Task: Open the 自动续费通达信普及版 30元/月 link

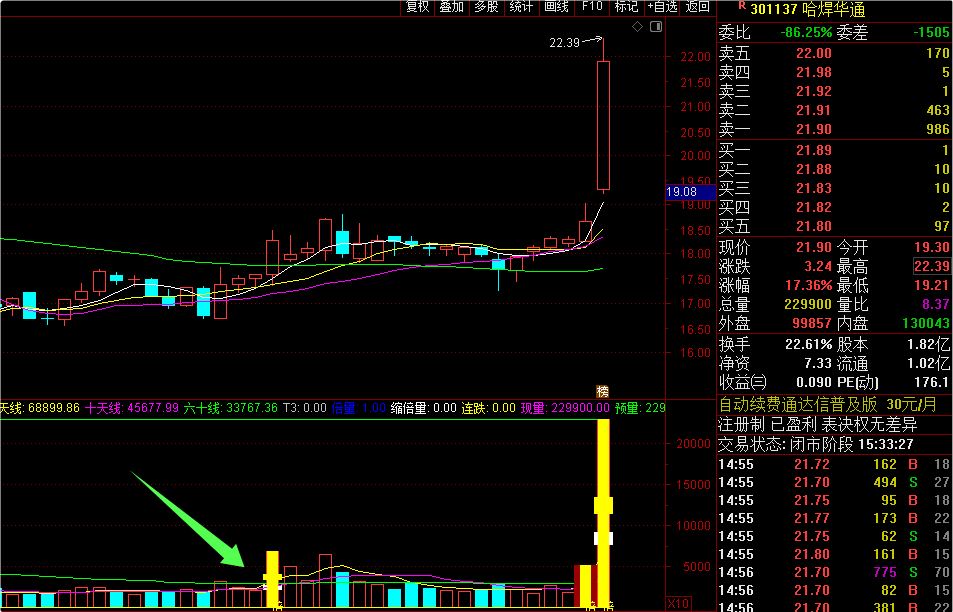Action: click(x=828, y=405)
